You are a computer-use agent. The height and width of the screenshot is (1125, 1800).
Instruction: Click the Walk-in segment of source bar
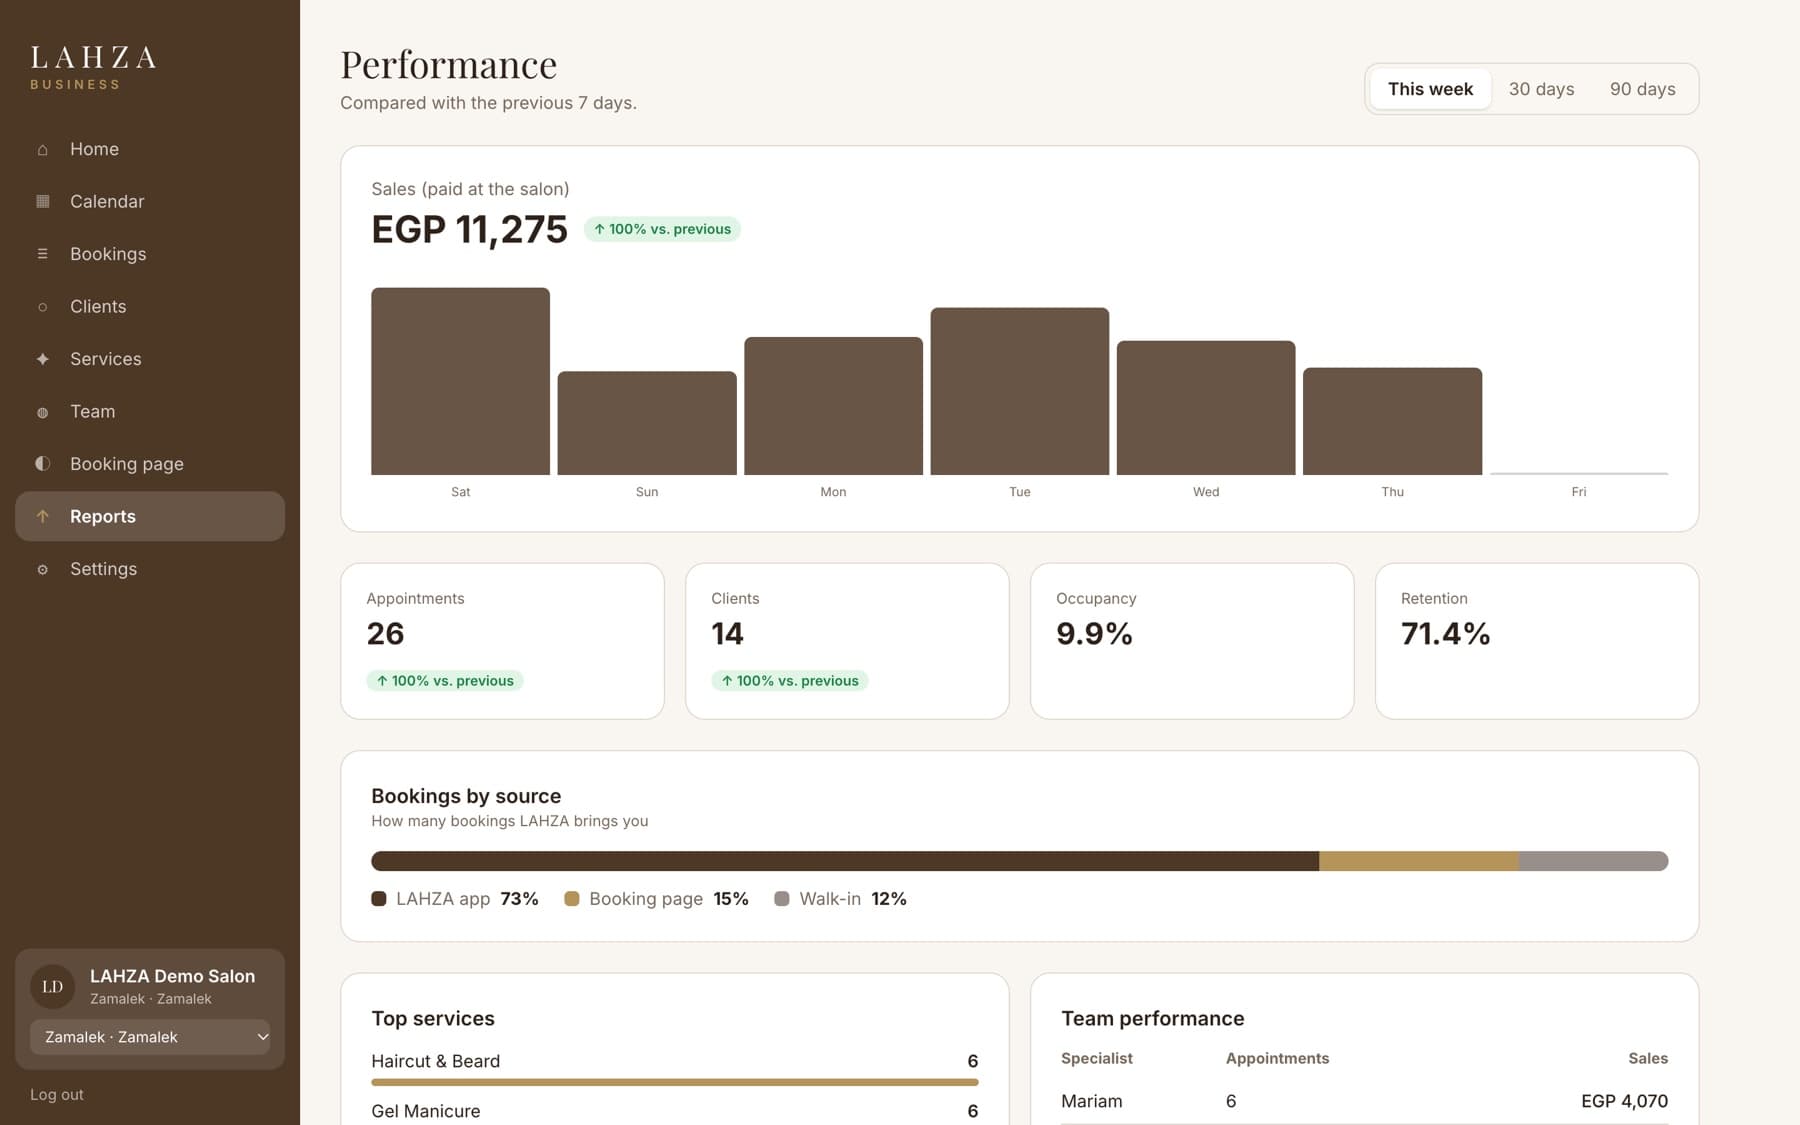coord(1593,861)
